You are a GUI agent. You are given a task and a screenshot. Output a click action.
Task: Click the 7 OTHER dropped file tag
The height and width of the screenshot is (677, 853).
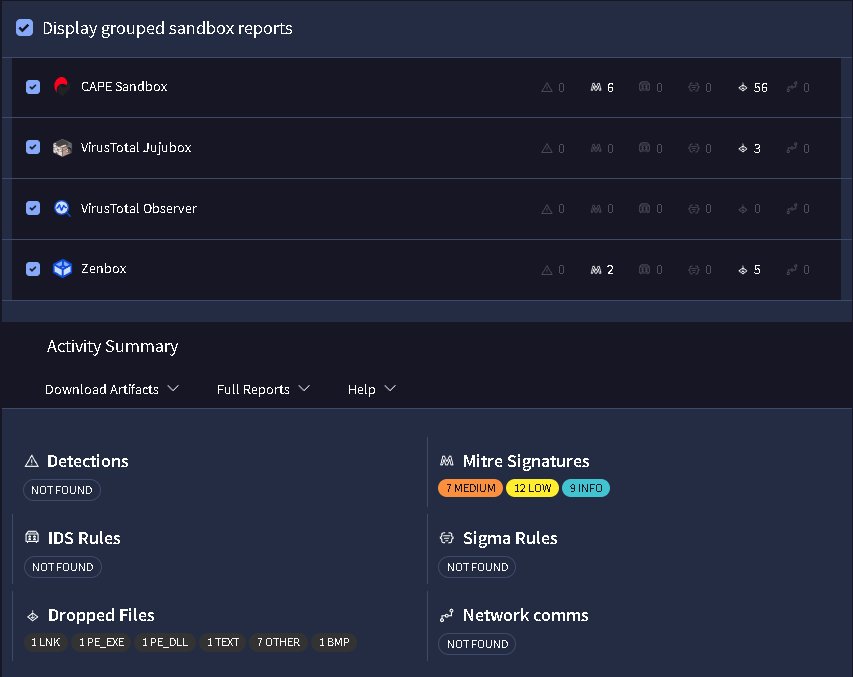pyautogui.click(x=279, y=642)
